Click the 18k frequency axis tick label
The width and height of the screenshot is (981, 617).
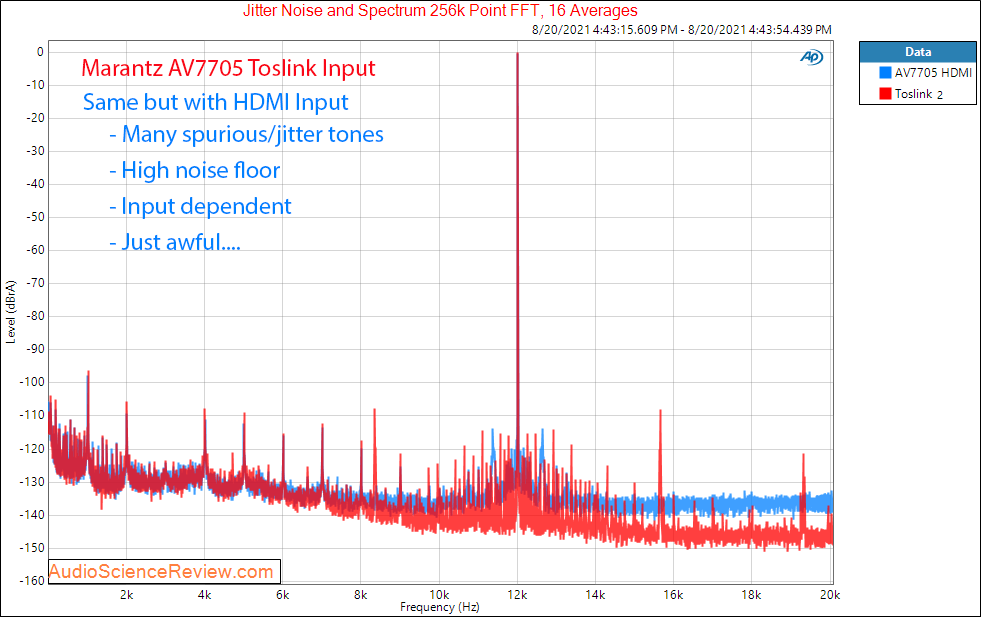(752, 595)
